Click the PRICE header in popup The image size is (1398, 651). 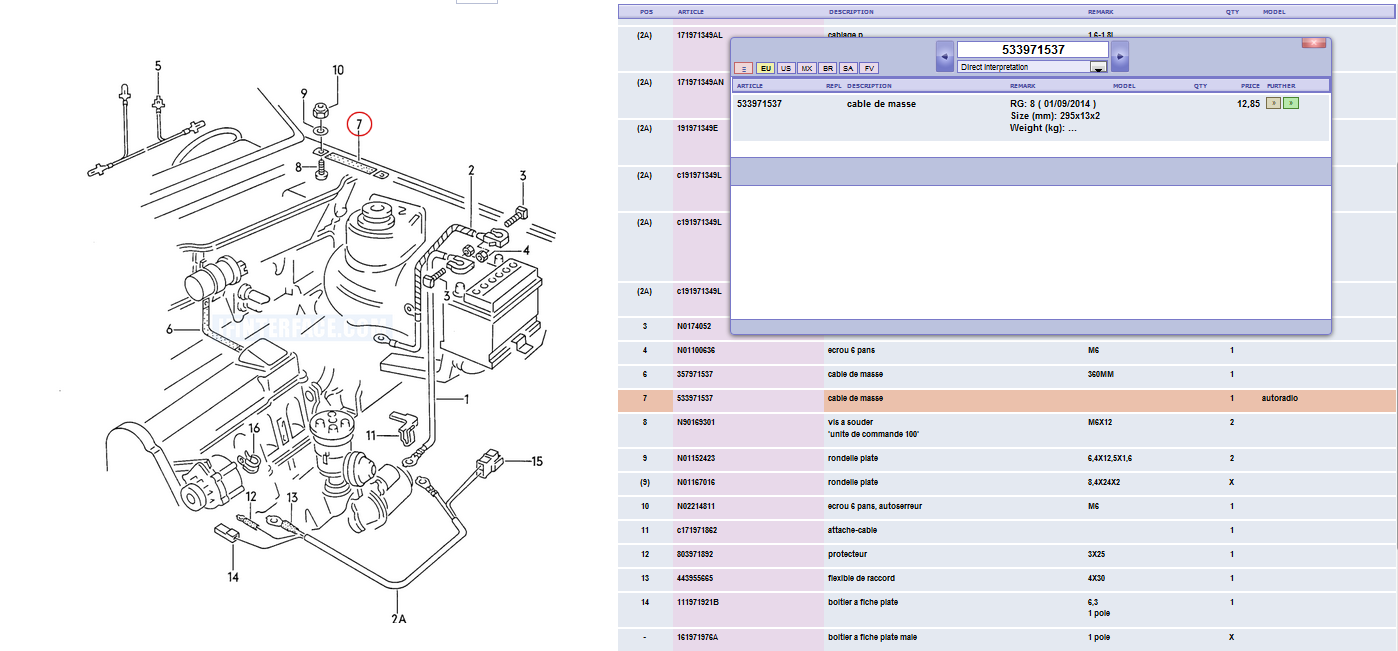[x=1250, y=86]
